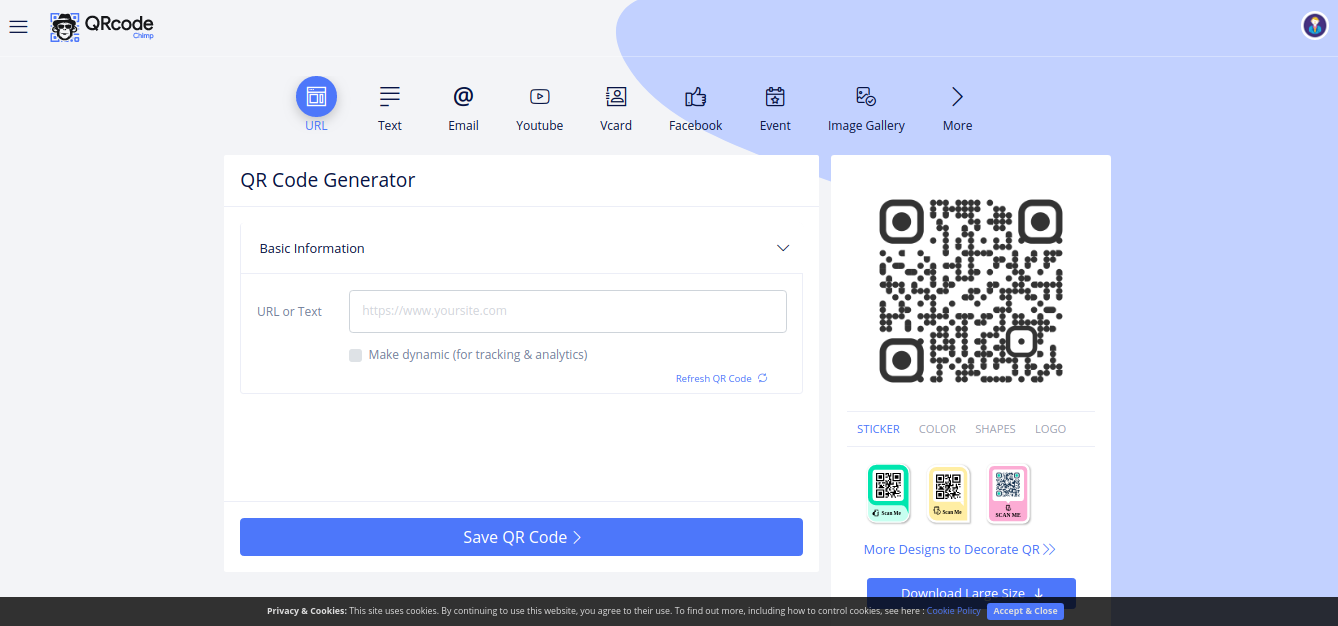Open the Image Gallery QR code type
Image resolution: width=1338 pixels, height=626 pixels.
click(865, 97)
